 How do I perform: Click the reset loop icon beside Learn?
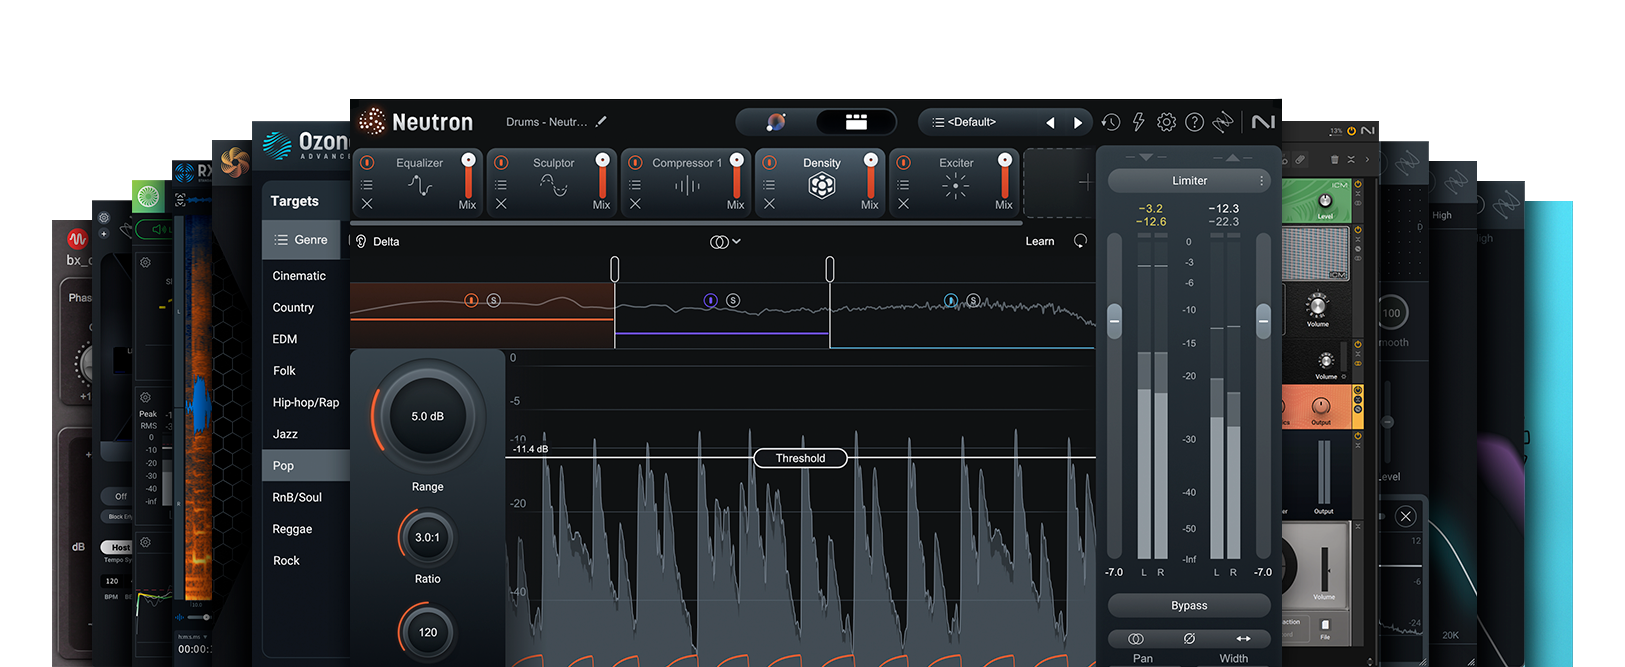(1080, 241)
